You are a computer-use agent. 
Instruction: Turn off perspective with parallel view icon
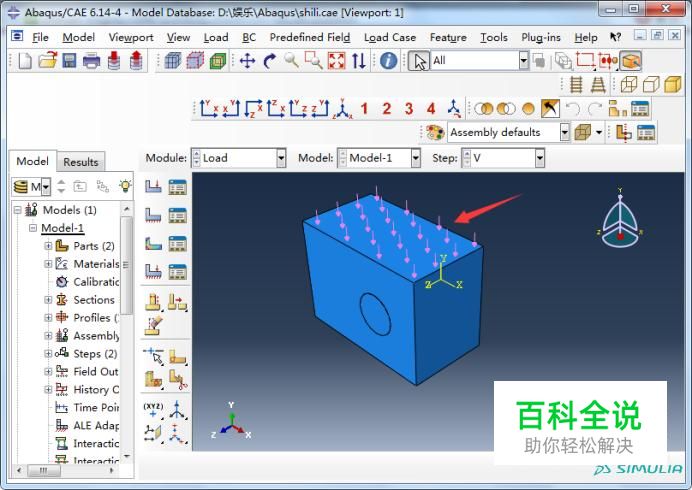tap(576, 84)
